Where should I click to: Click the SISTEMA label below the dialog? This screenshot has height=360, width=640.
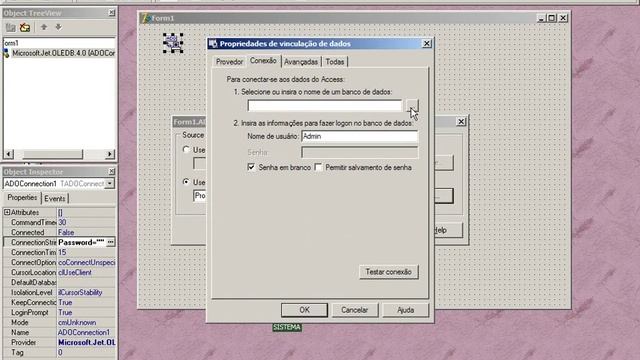tap(287, 327)
